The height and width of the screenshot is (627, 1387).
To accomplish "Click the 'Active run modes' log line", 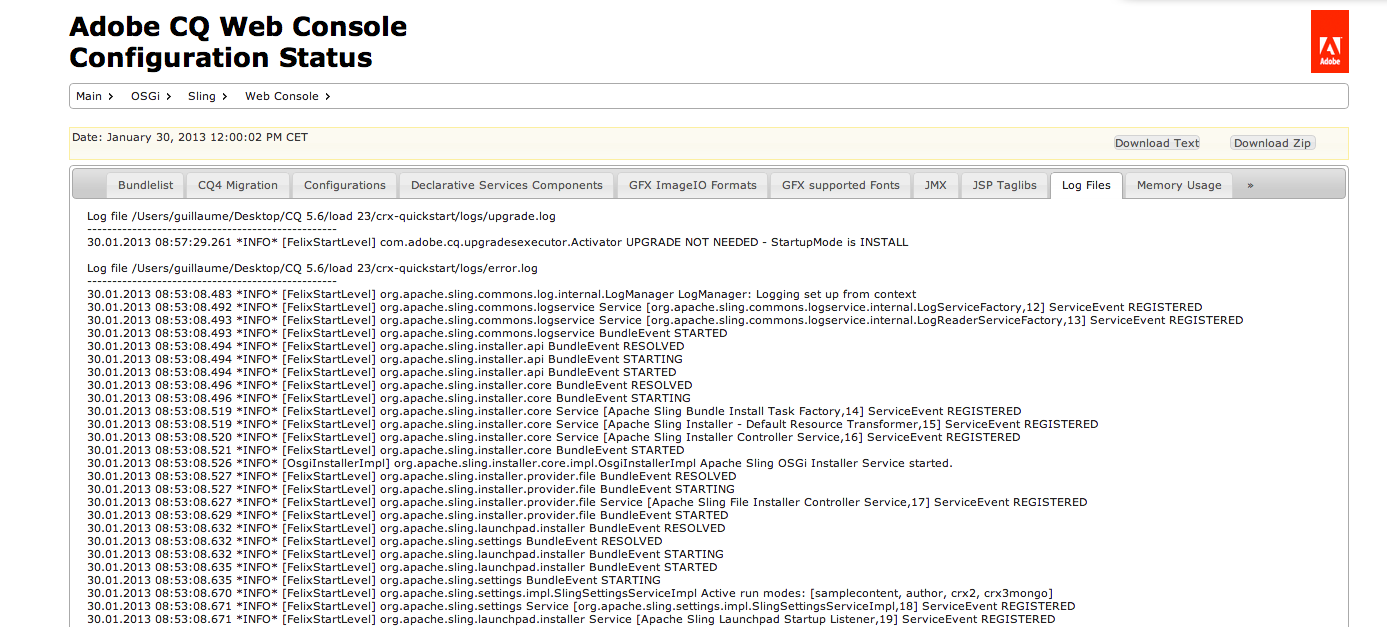I will click(x=570, y=593).
